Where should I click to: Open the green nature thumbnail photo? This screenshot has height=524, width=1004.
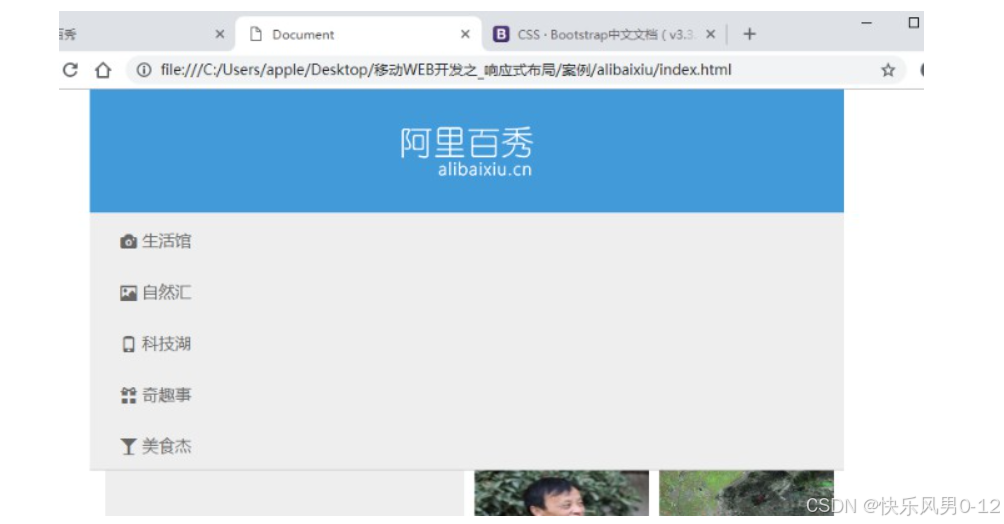coord(746,493)
